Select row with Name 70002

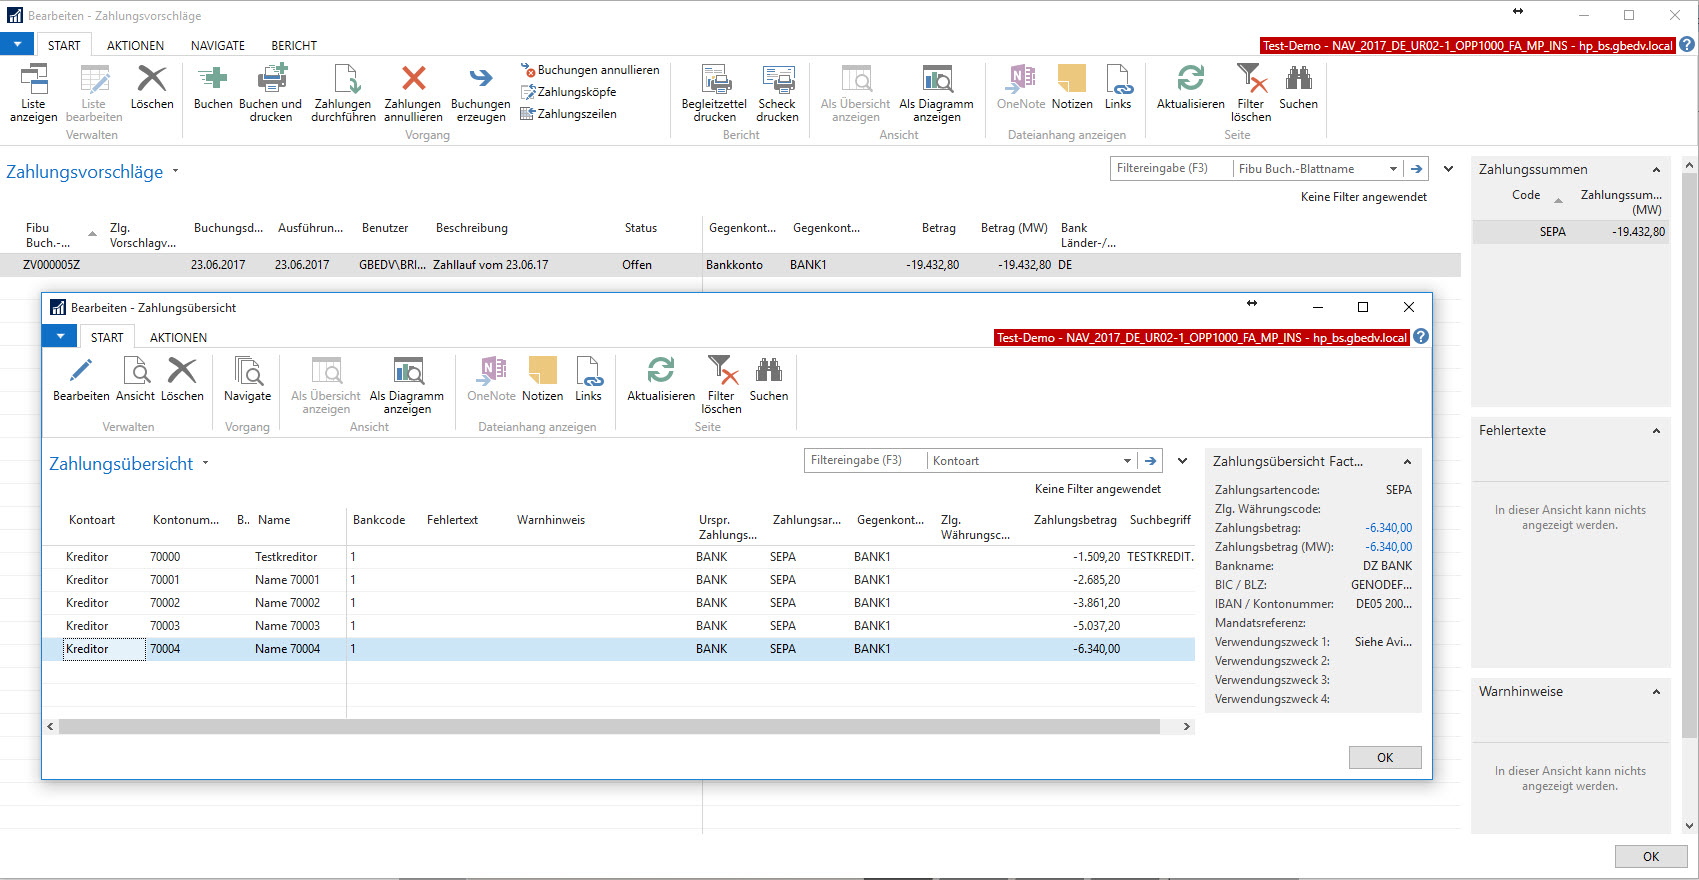pyautogui.click(x=619, y=603)
